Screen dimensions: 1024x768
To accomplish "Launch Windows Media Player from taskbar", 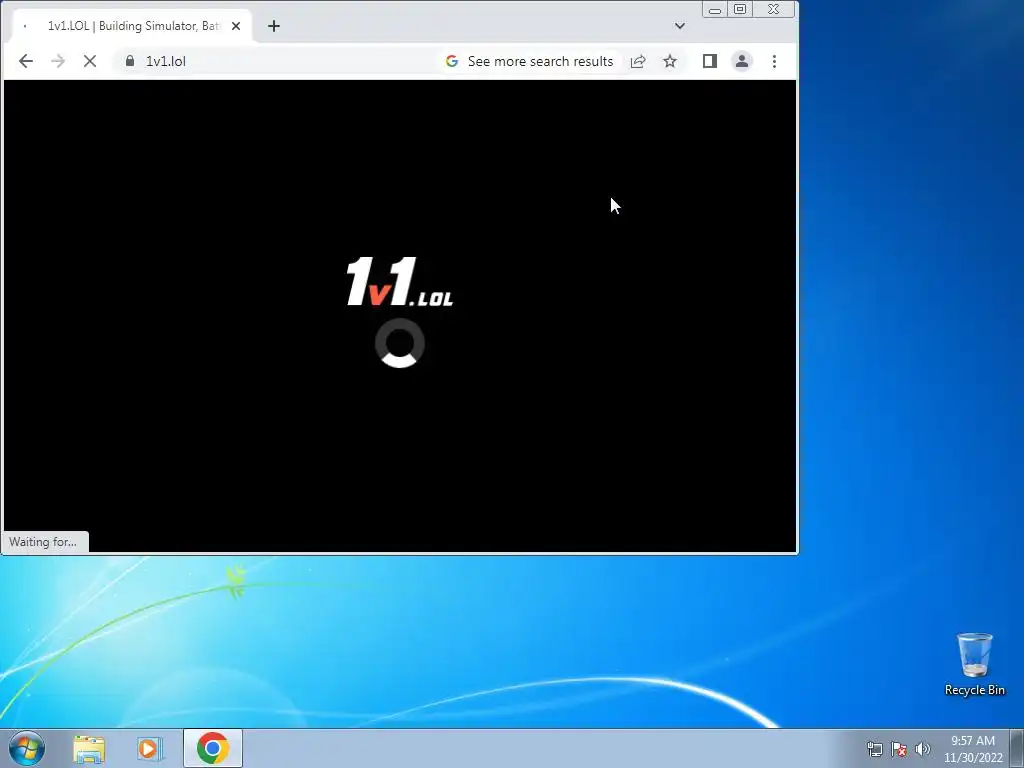I will coord(150,749).
